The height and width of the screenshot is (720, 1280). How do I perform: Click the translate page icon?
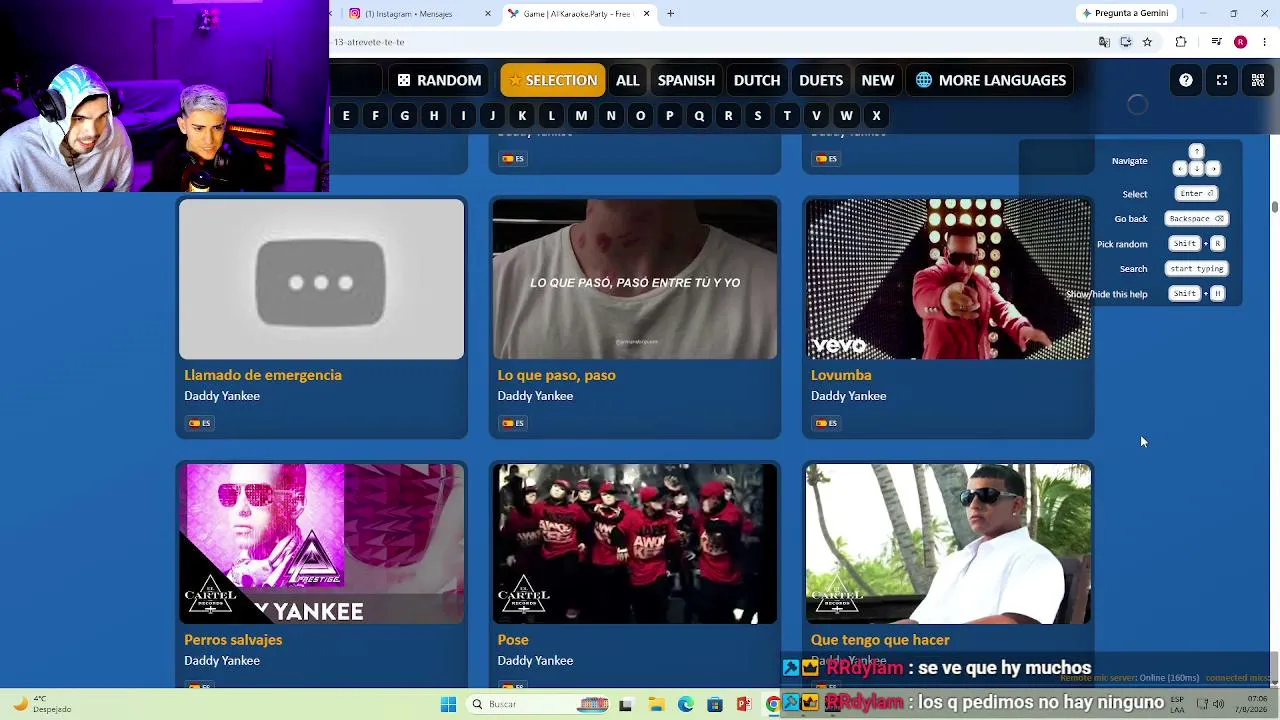pos(1104,42)
